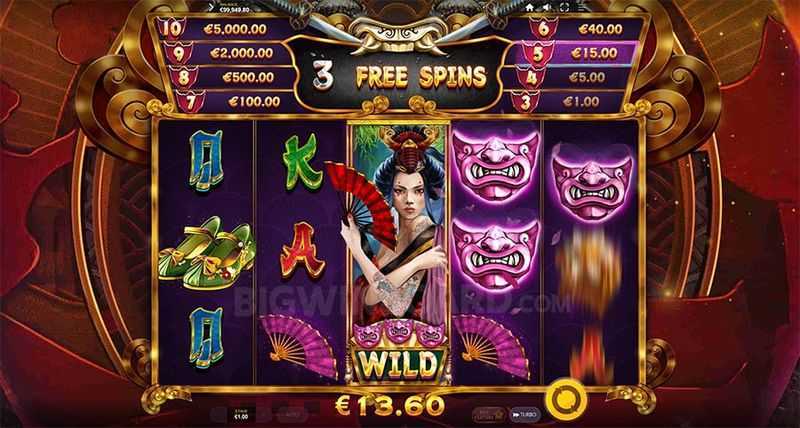Toggle fullscreen with the top bar icon
The height and width of the screenshot is (428, 800).
pos(564,7)
